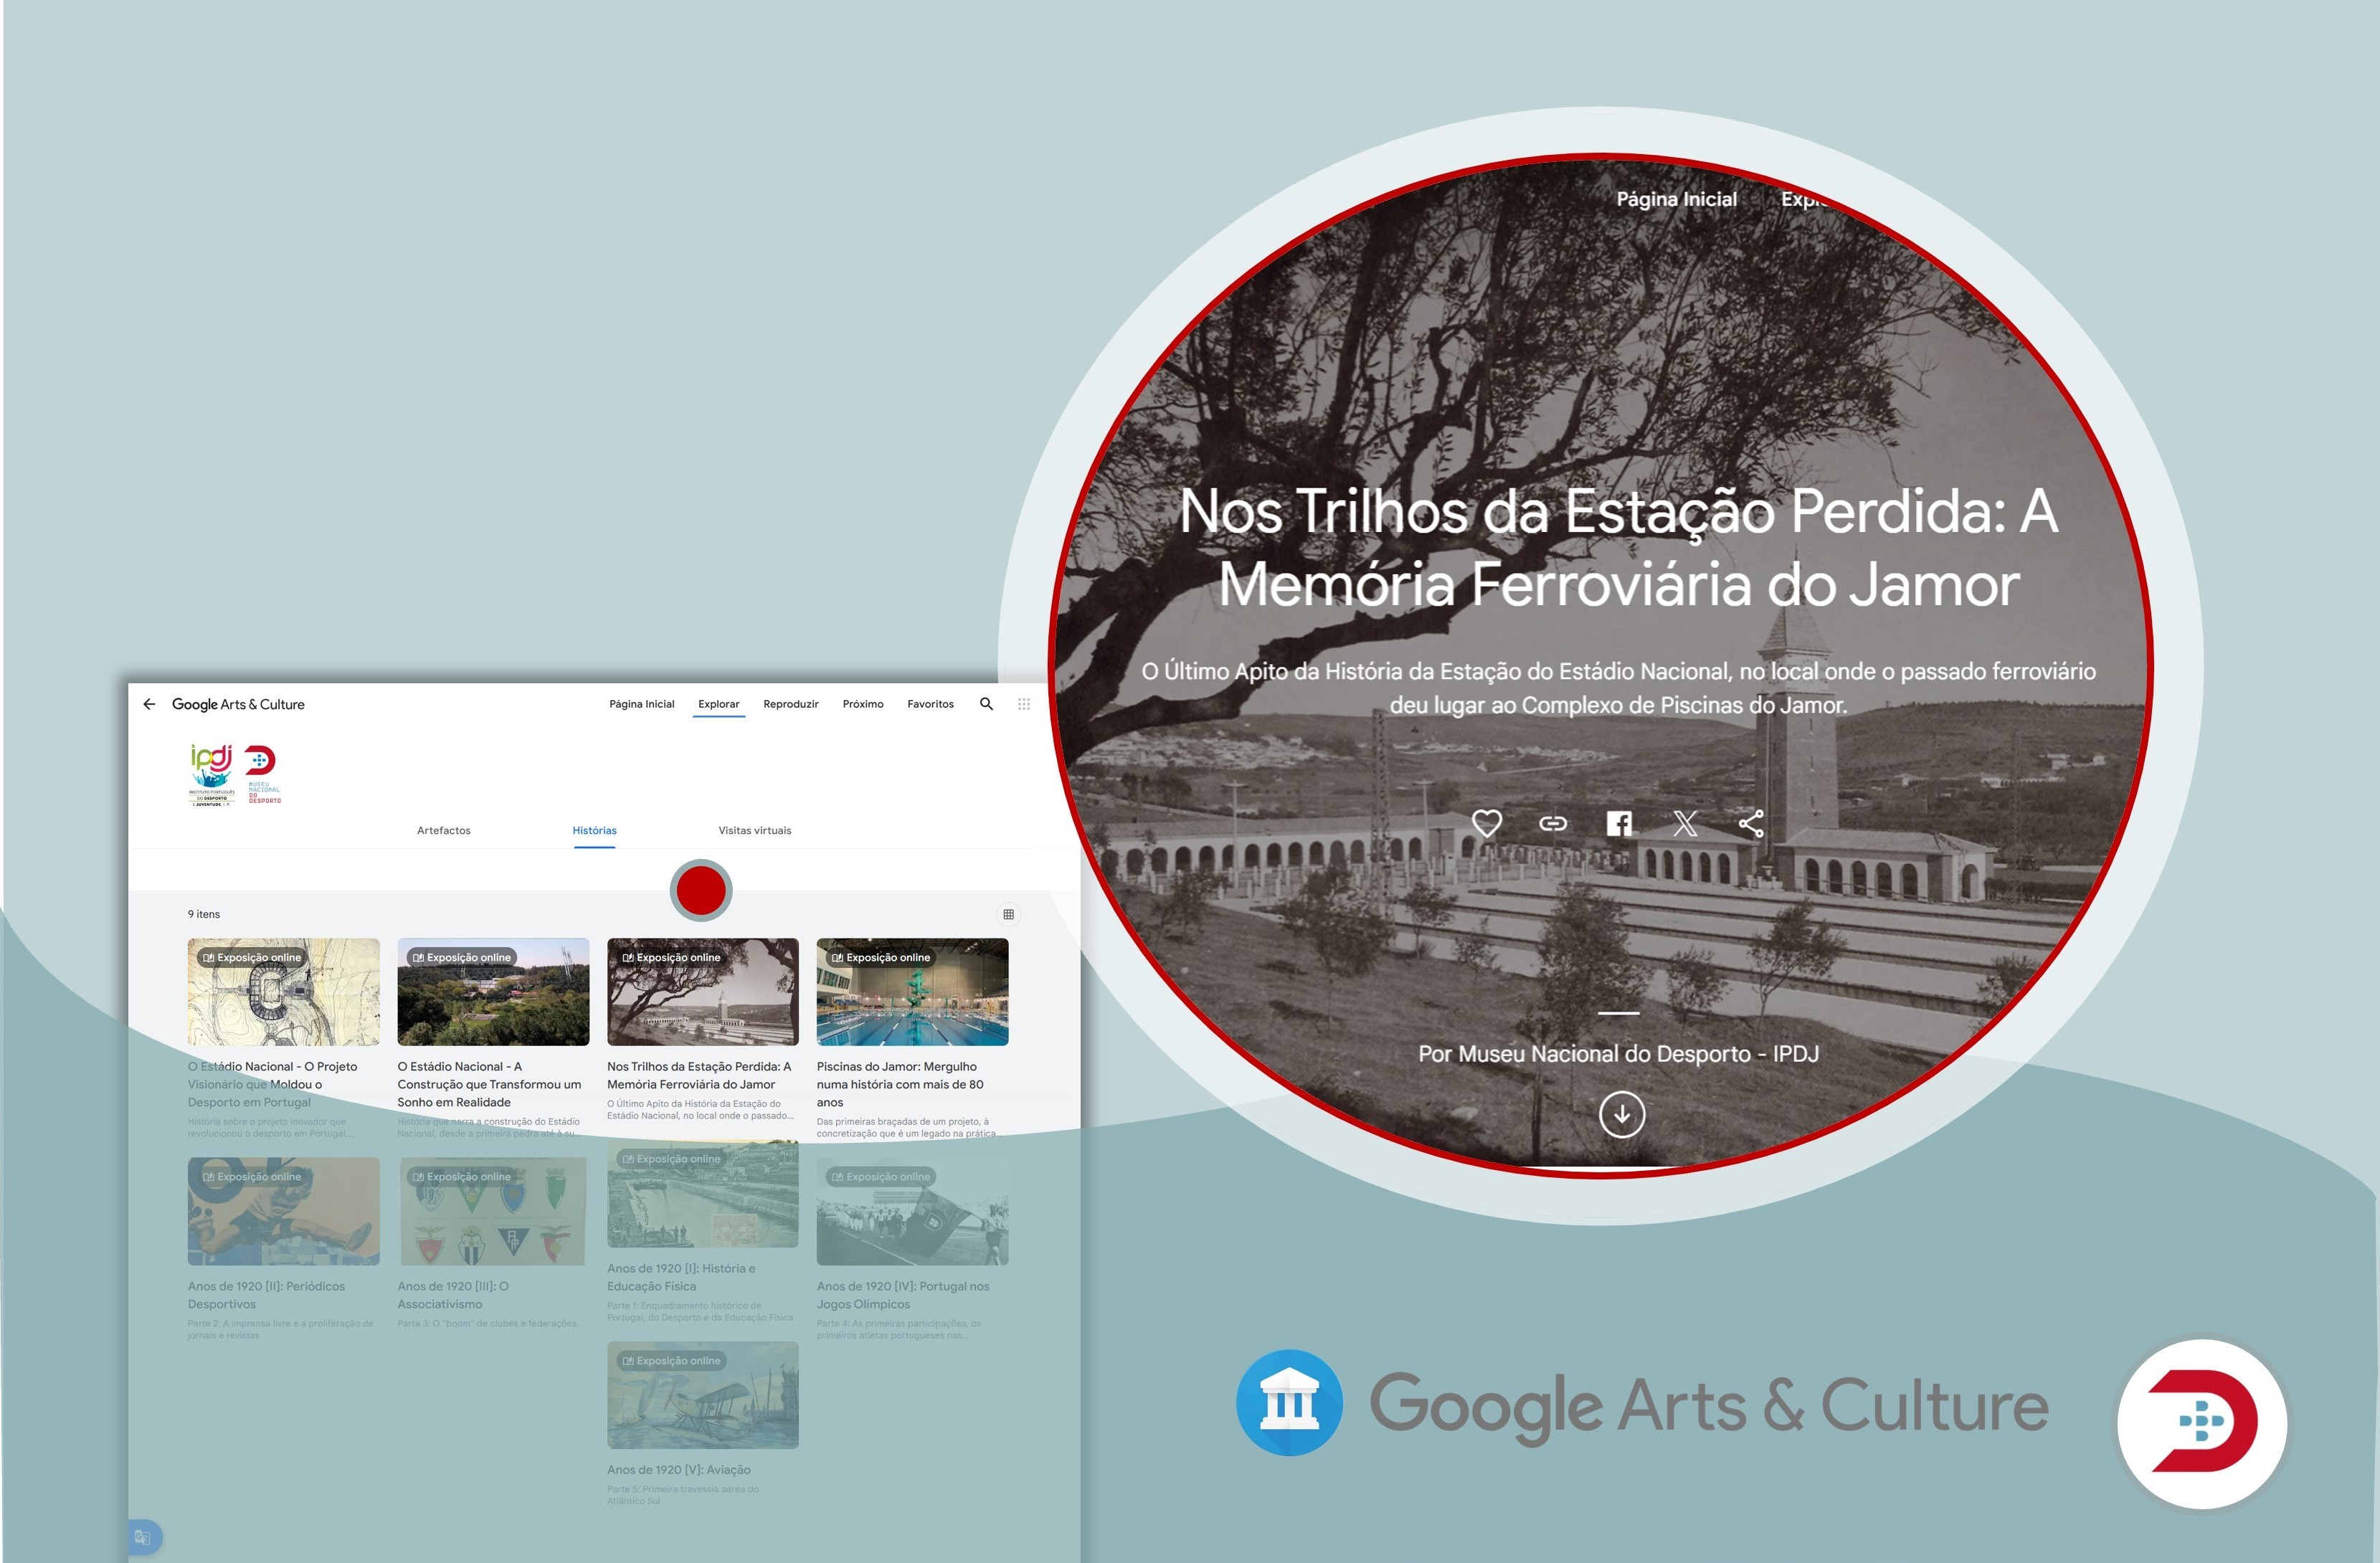Image resolution: width=2380 pixels, height=1563 pixels.
Task: Open thumbnail of Anos de 1920 [V] Aviação
Action: 703,1395
